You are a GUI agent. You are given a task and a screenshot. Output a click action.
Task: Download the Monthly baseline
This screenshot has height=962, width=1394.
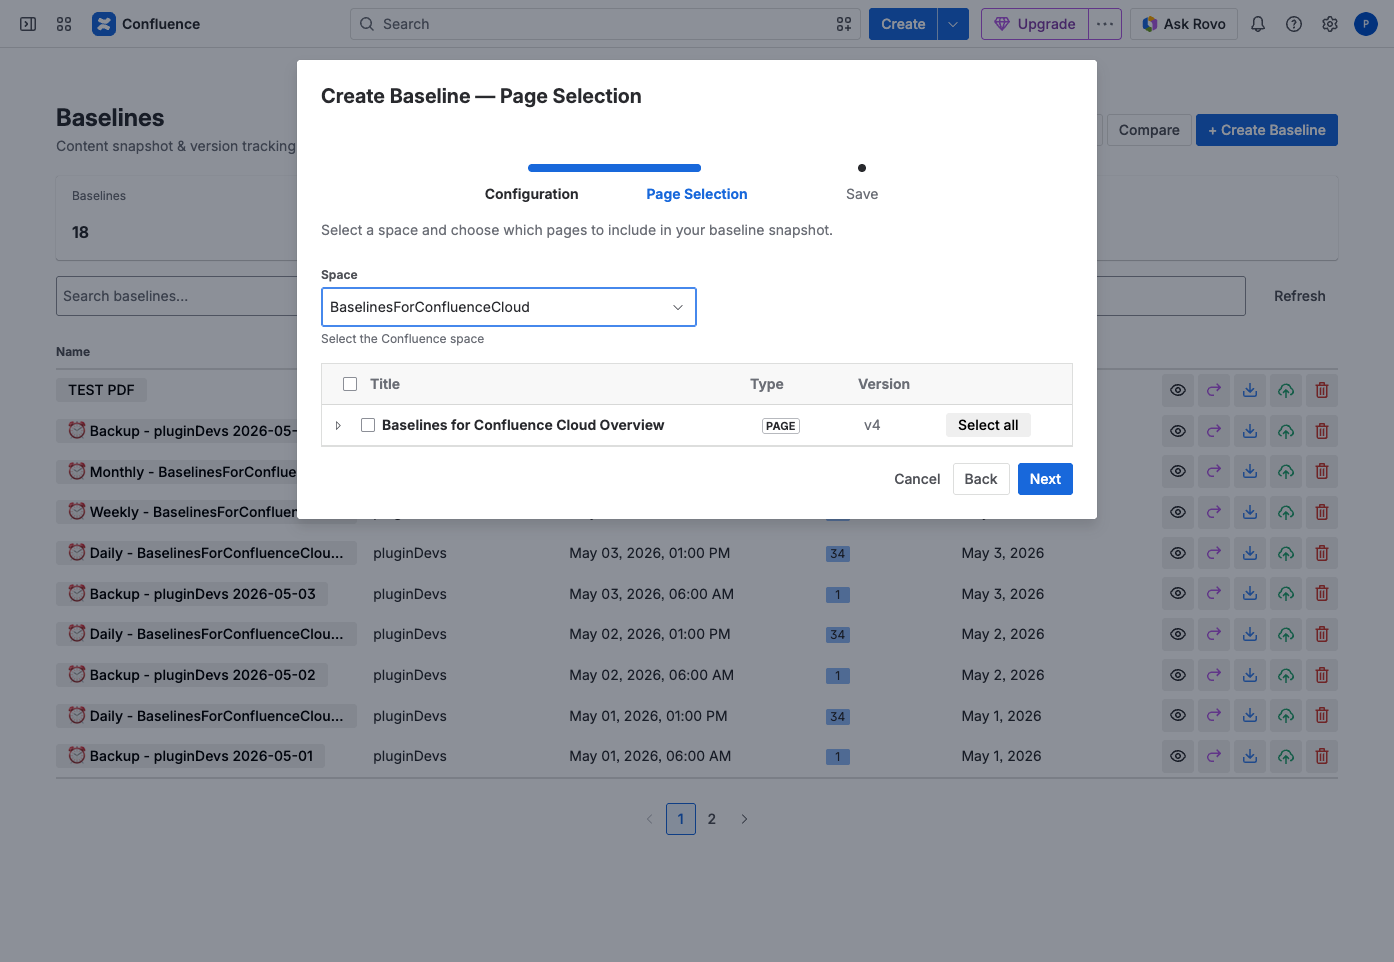1250,471
